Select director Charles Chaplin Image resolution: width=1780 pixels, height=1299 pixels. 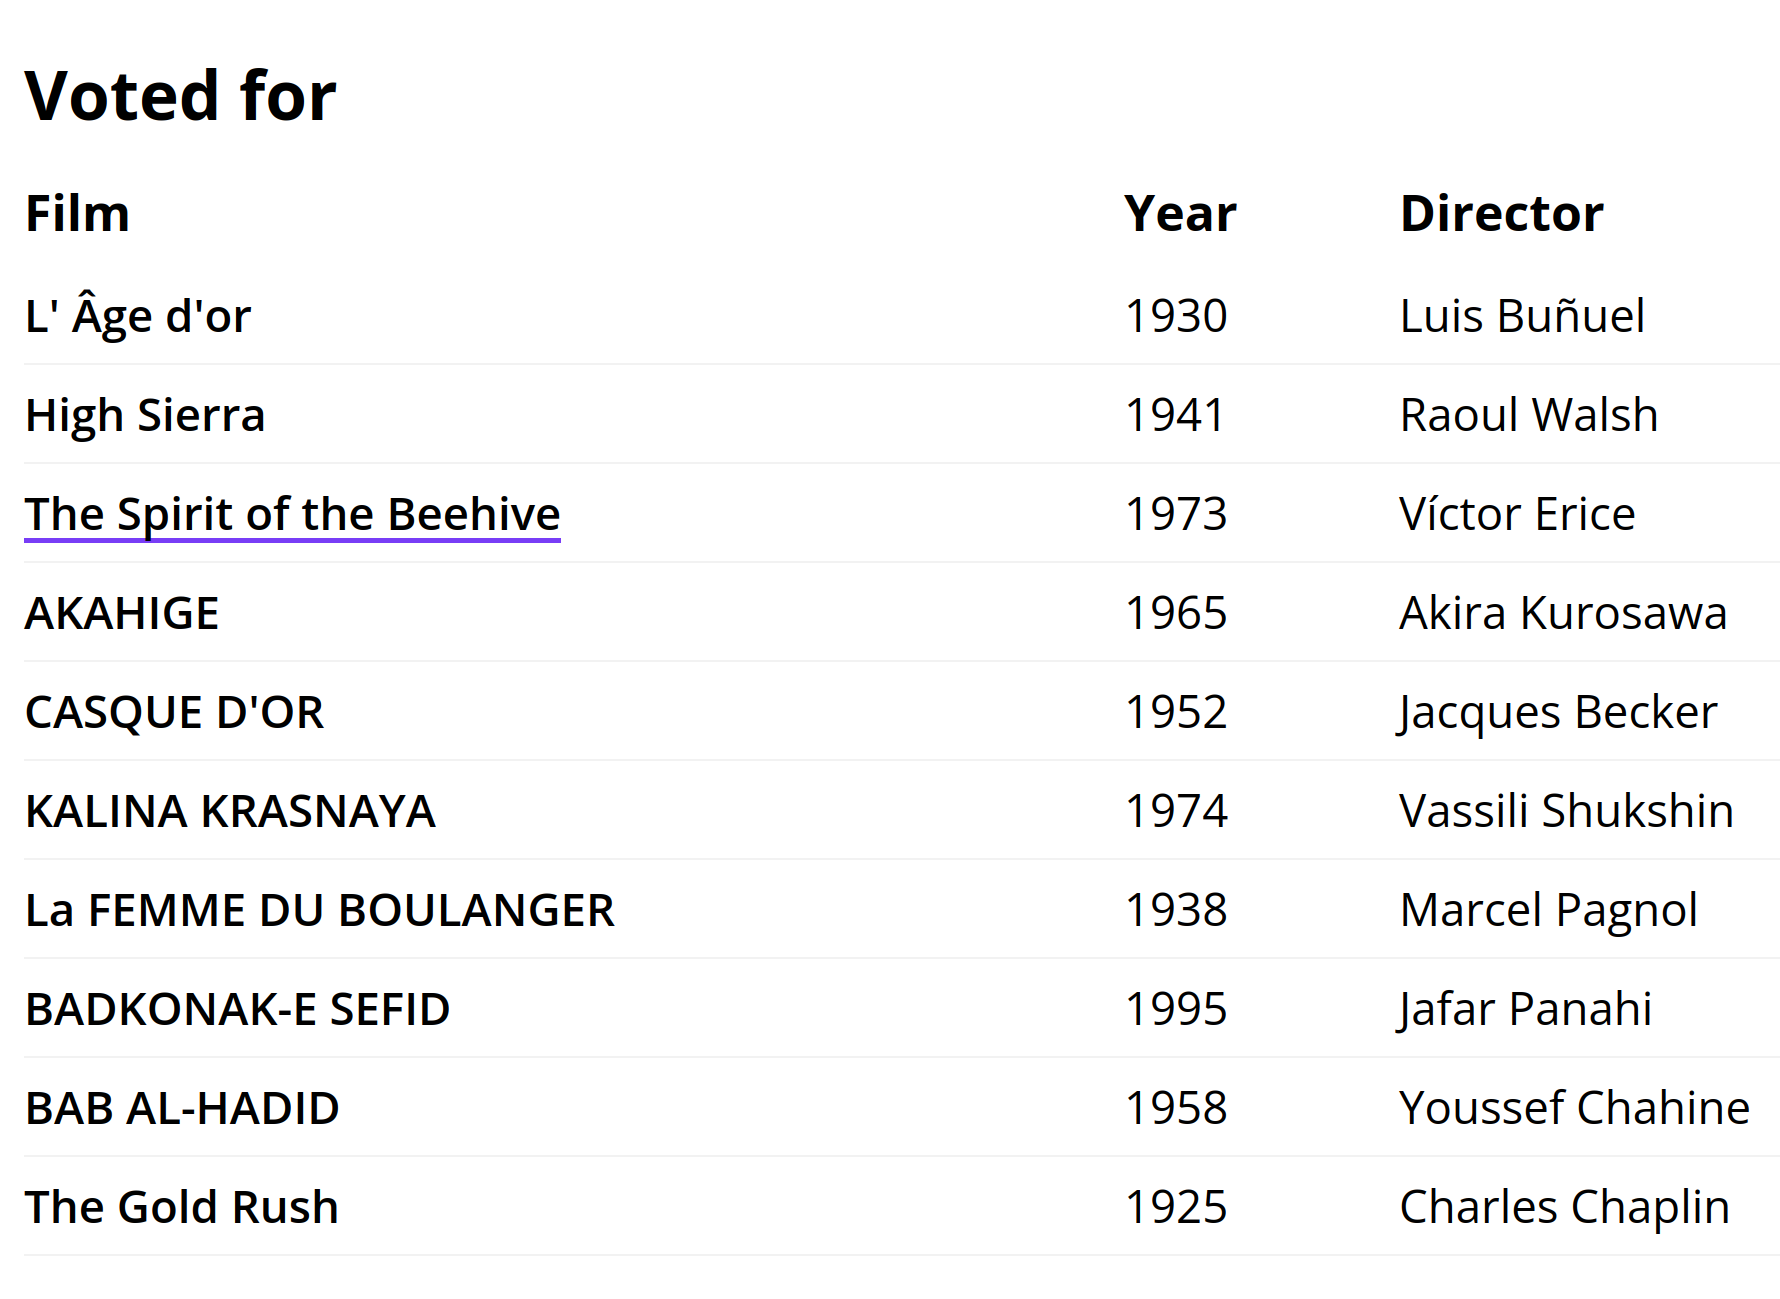coord(1565,1207)
